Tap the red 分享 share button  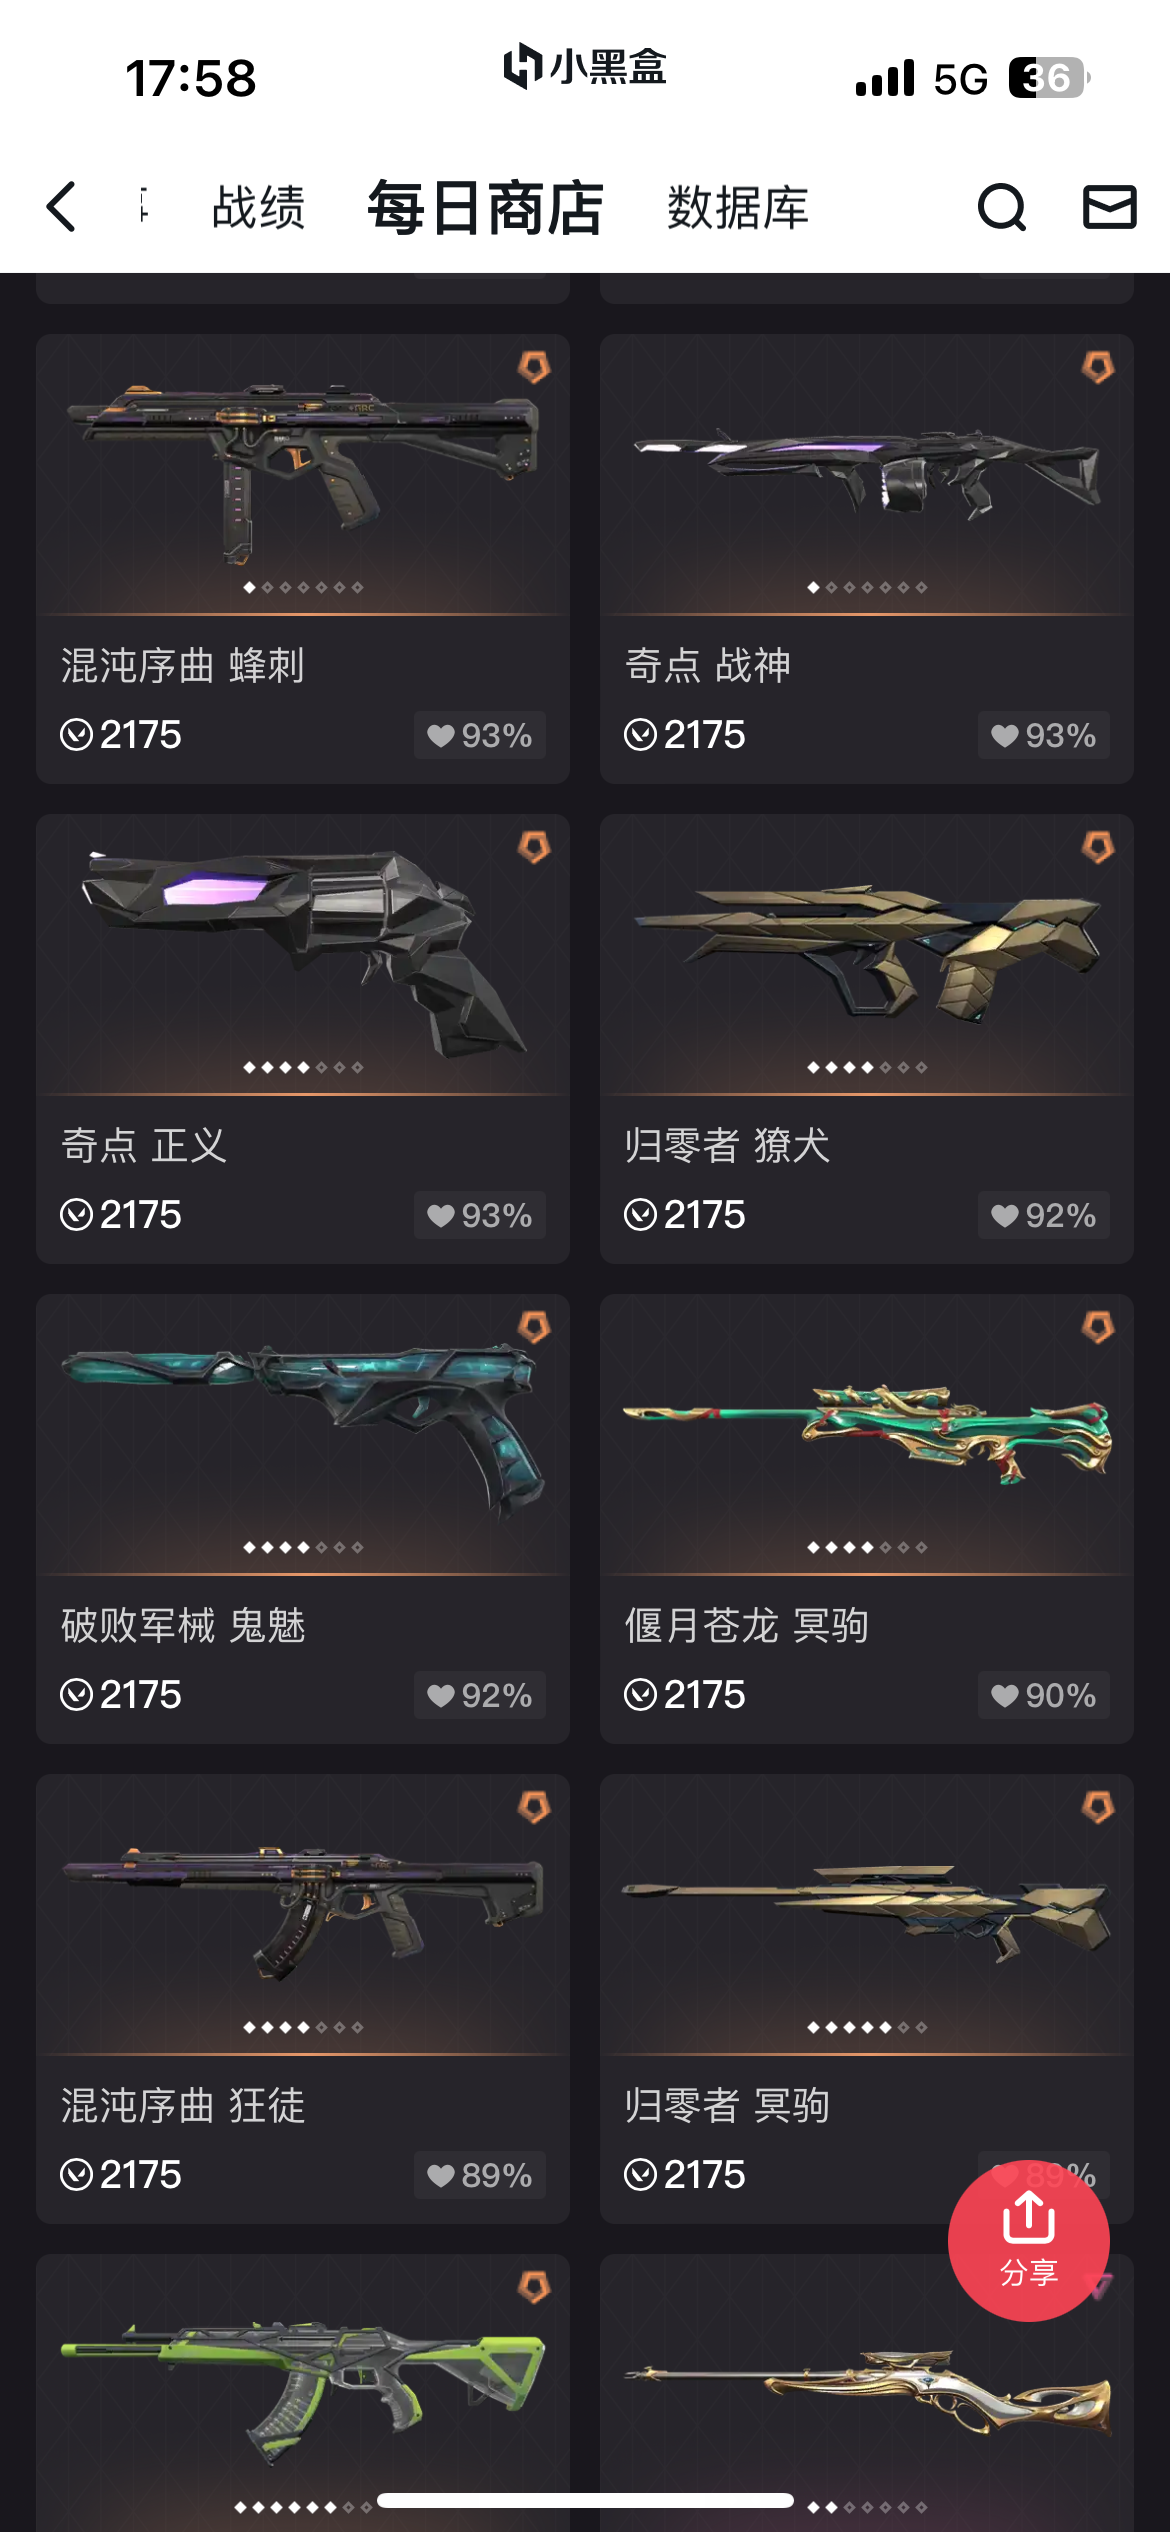point(1029,2240)
